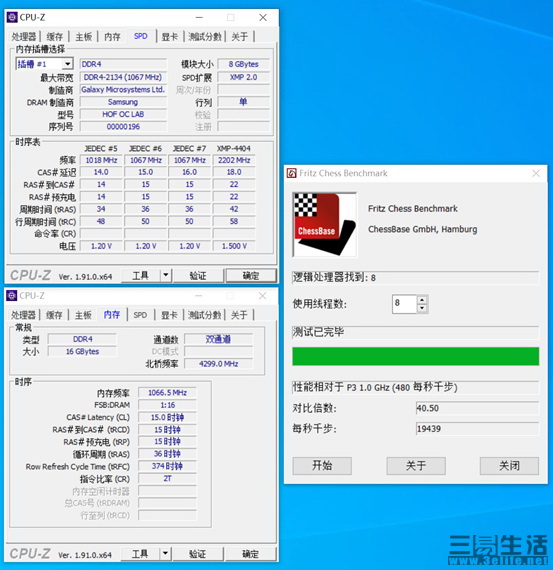Screen dimensions: 553x570
Task: Minimize the top CPU-Z window
Action: pos(199,17)
